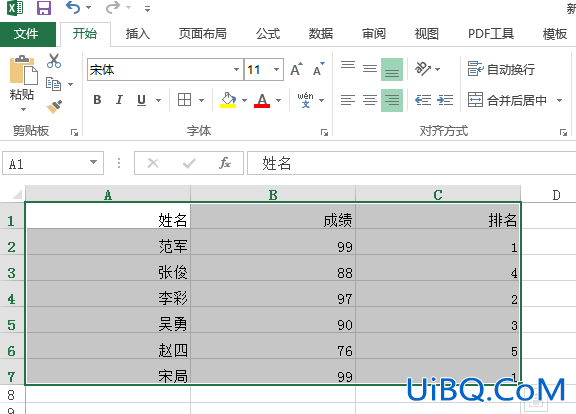Activate the Format Painter brush
Screen dimensions: 576x414
pos(54,107)
